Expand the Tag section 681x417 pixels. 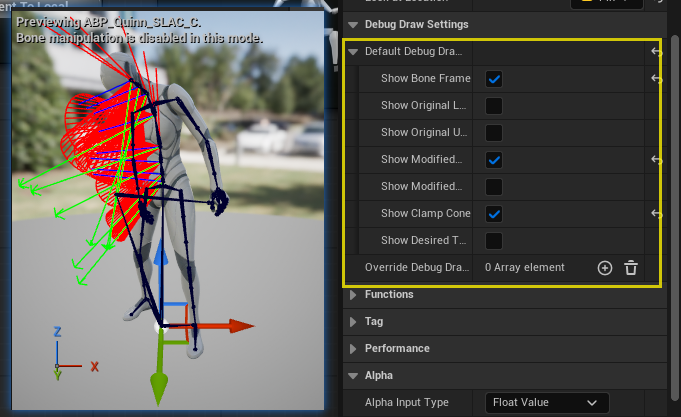pos(353,322)
